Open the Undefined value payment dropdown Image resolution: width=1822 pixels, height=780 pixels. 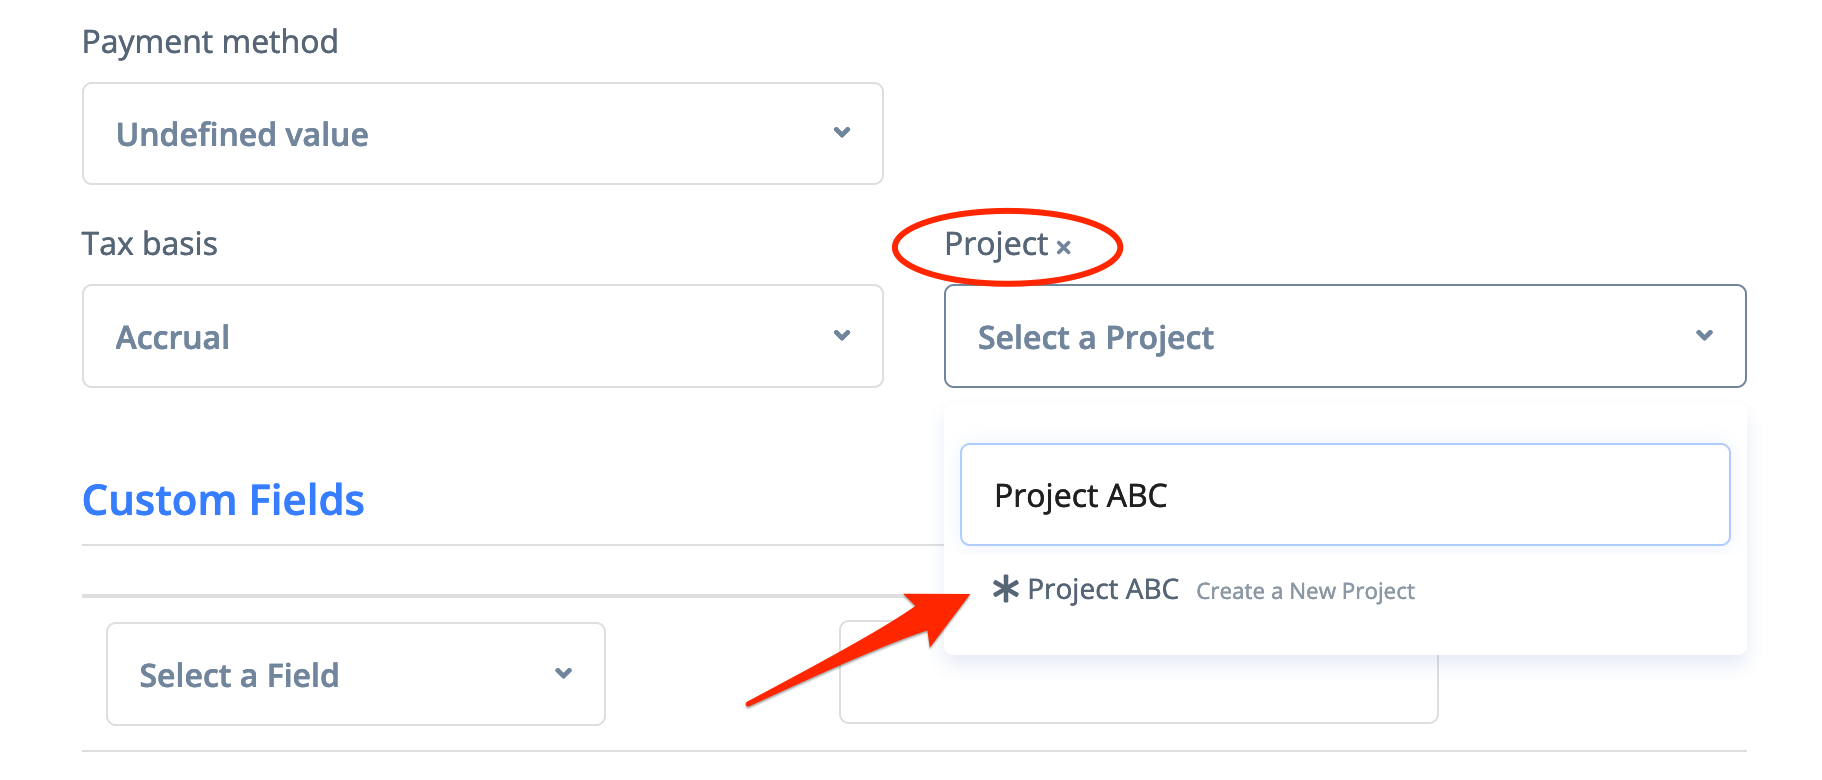tap(482, 134)
